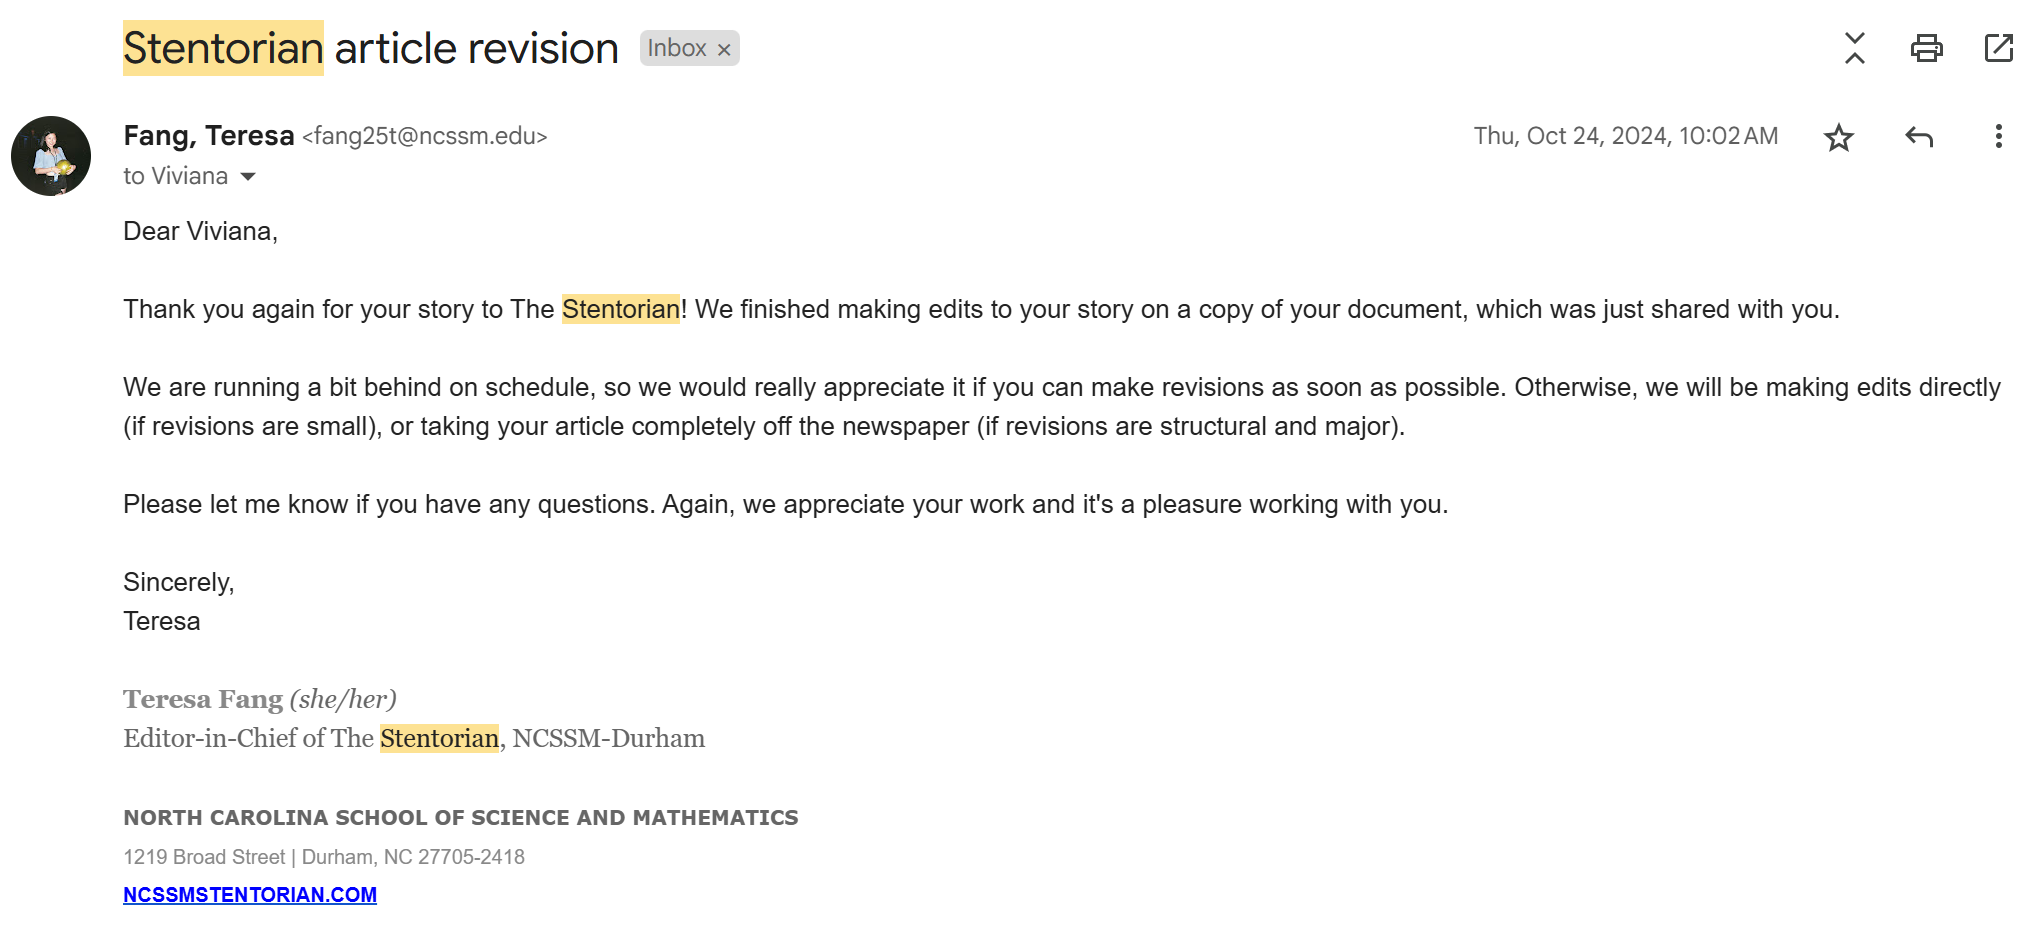Print the email using the printer icon
This screenshot has height=937, width=2035.
(x=1926, y=48)
